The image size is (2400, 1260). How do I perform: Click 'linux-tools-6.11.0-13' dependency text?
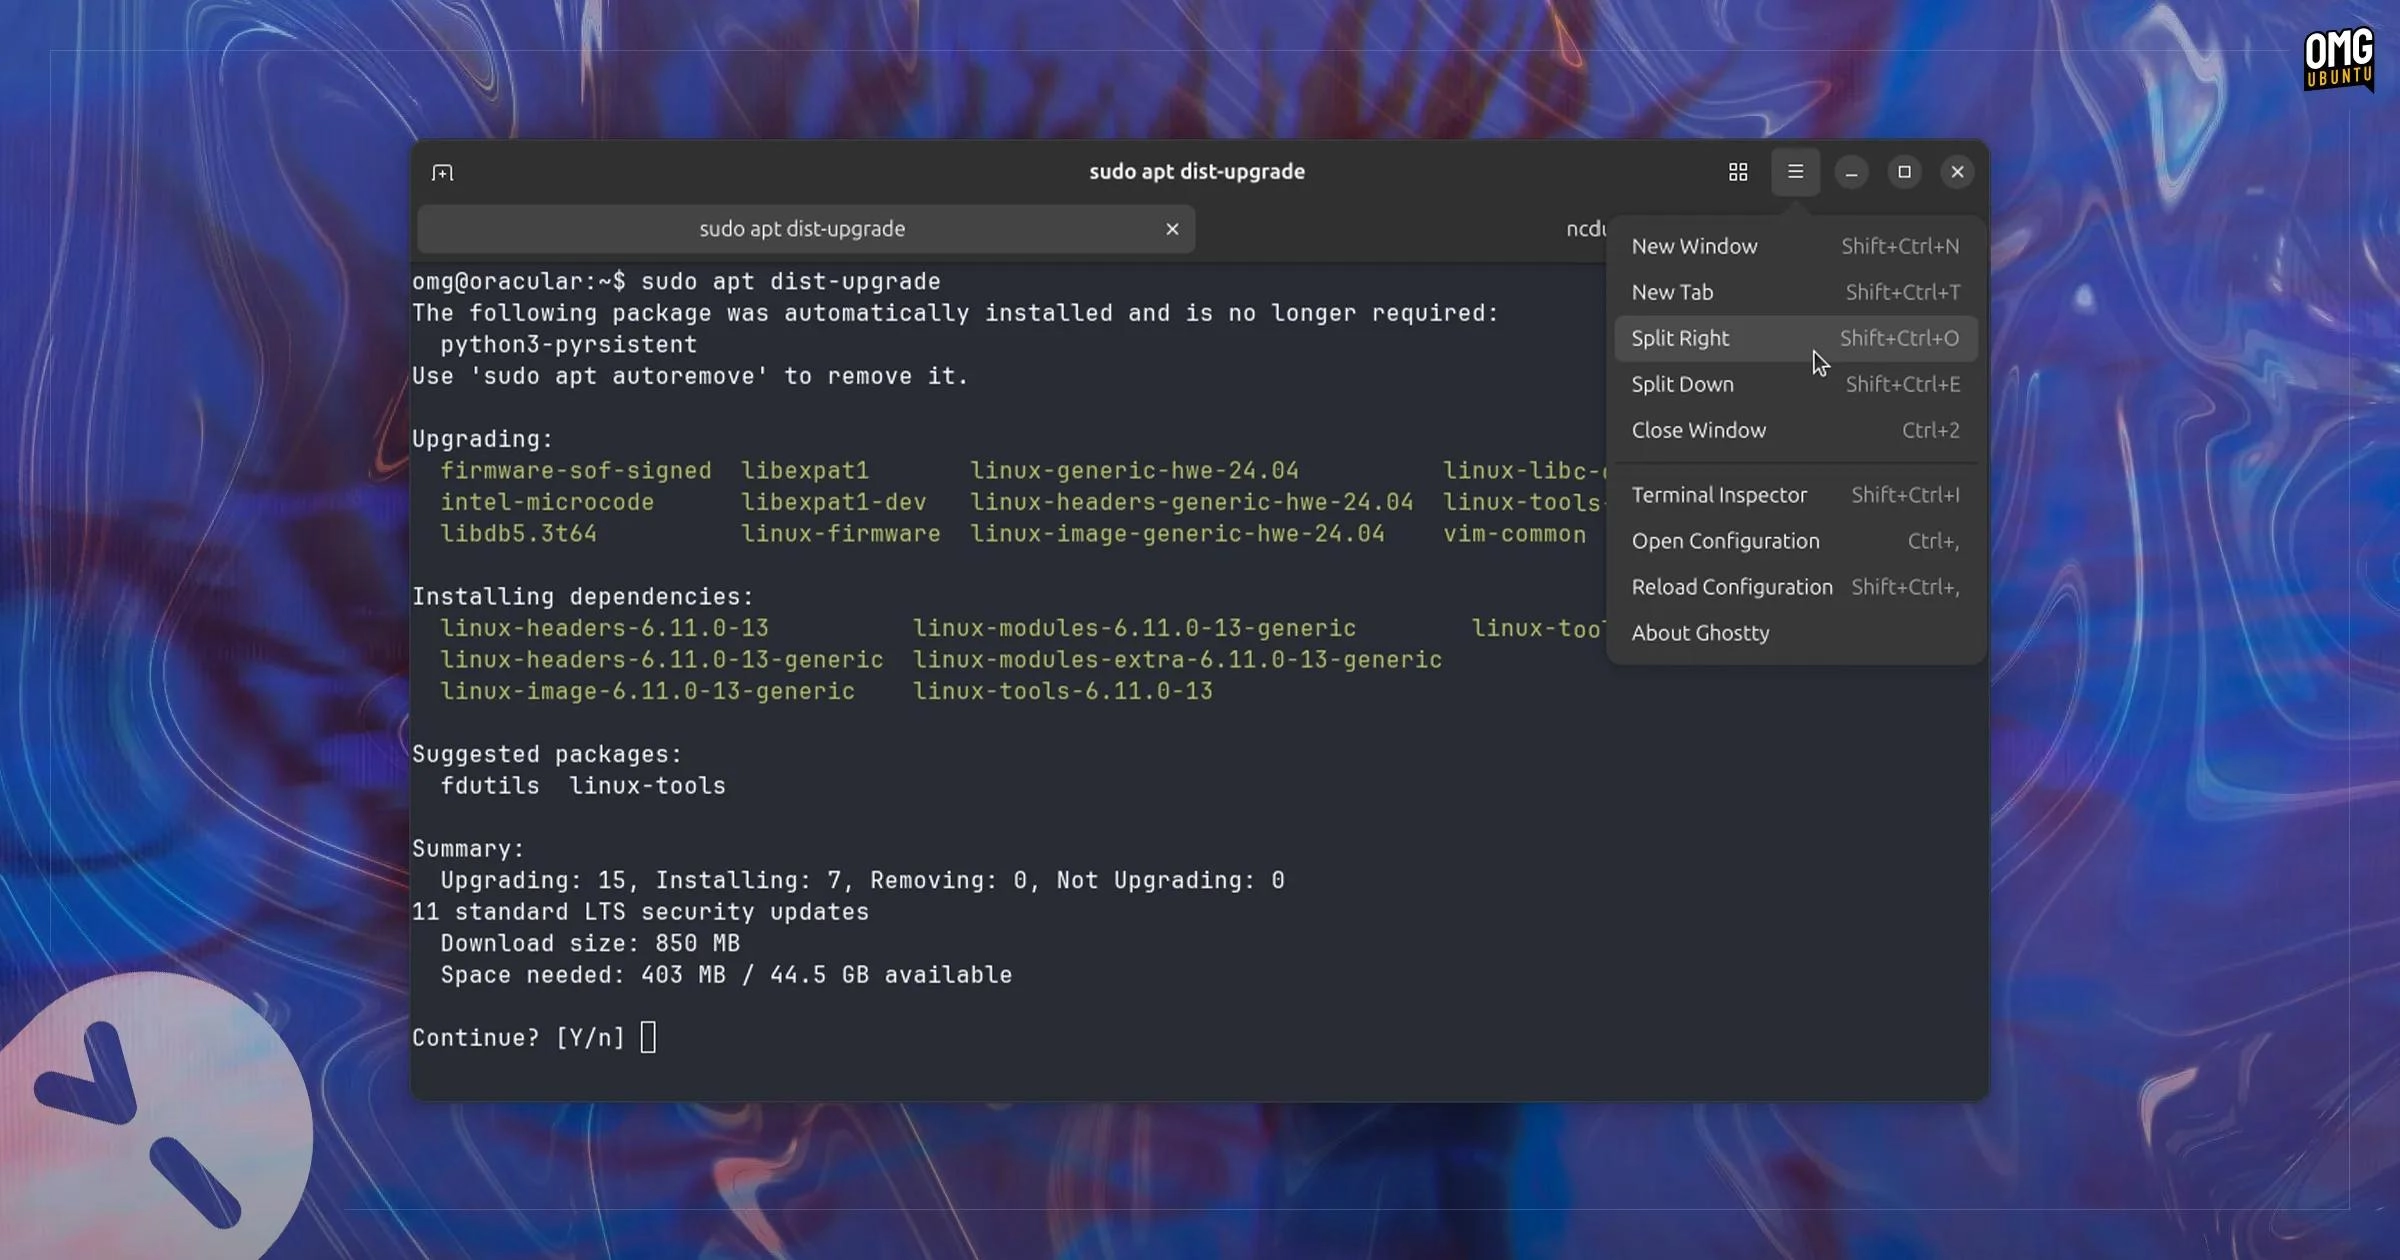click(x=1063, y=692)
